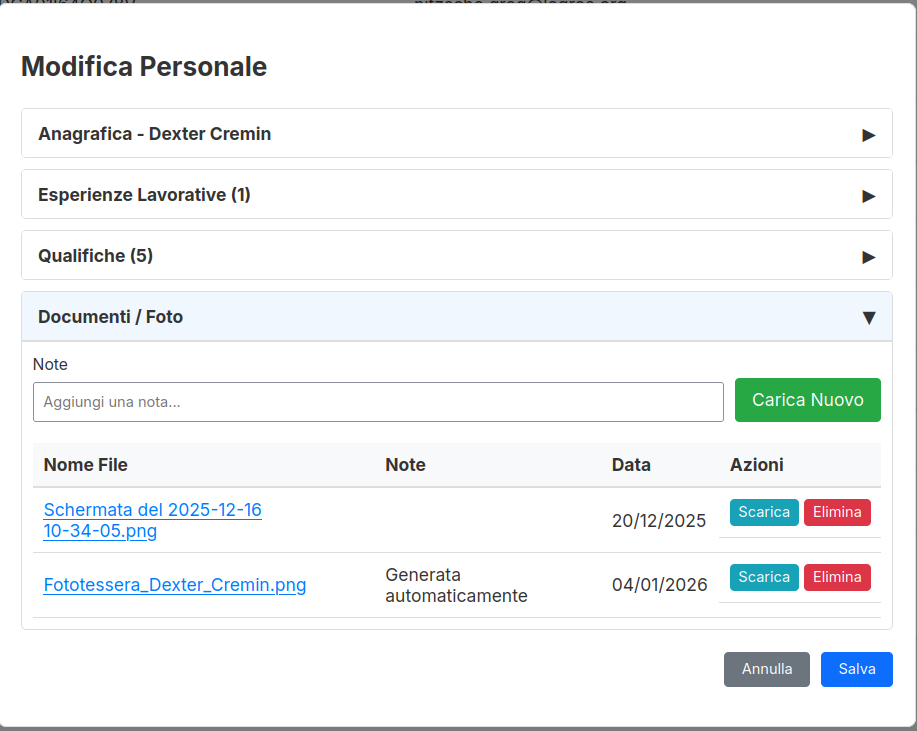The image size is (917, 731).
Task: Click the Data column header
Action: [x=631, y=465]
